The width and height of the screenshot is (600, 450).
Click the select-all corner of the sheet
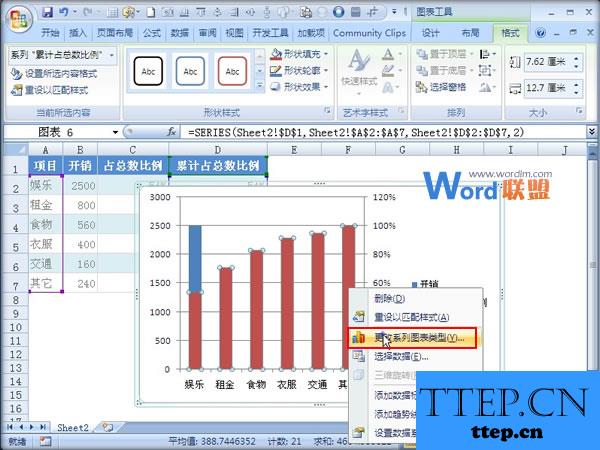[15, 148]
